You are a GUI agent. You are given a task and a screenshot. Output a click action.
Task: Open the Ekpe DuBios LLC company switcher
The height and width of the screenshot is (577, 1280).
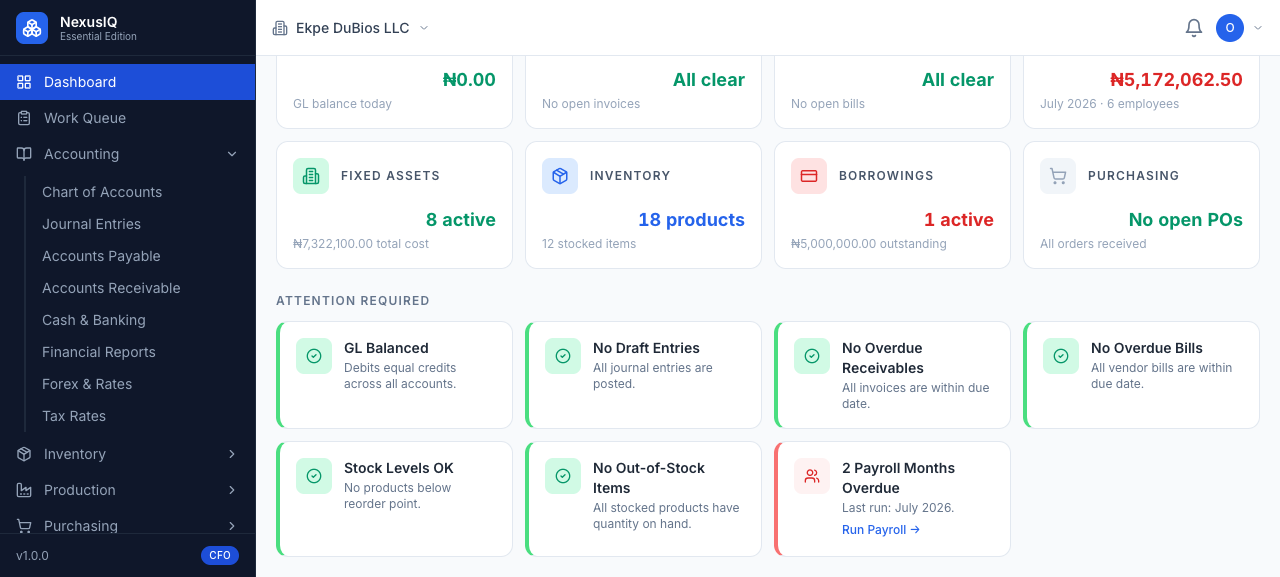(351, 28)
